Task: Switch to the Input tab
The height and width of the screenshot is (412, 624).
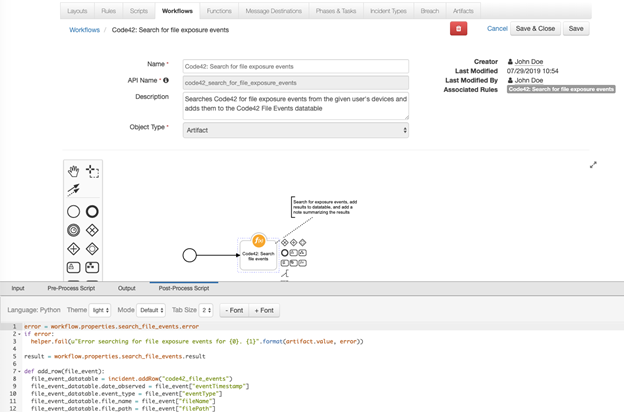Action: click(18, 288)
